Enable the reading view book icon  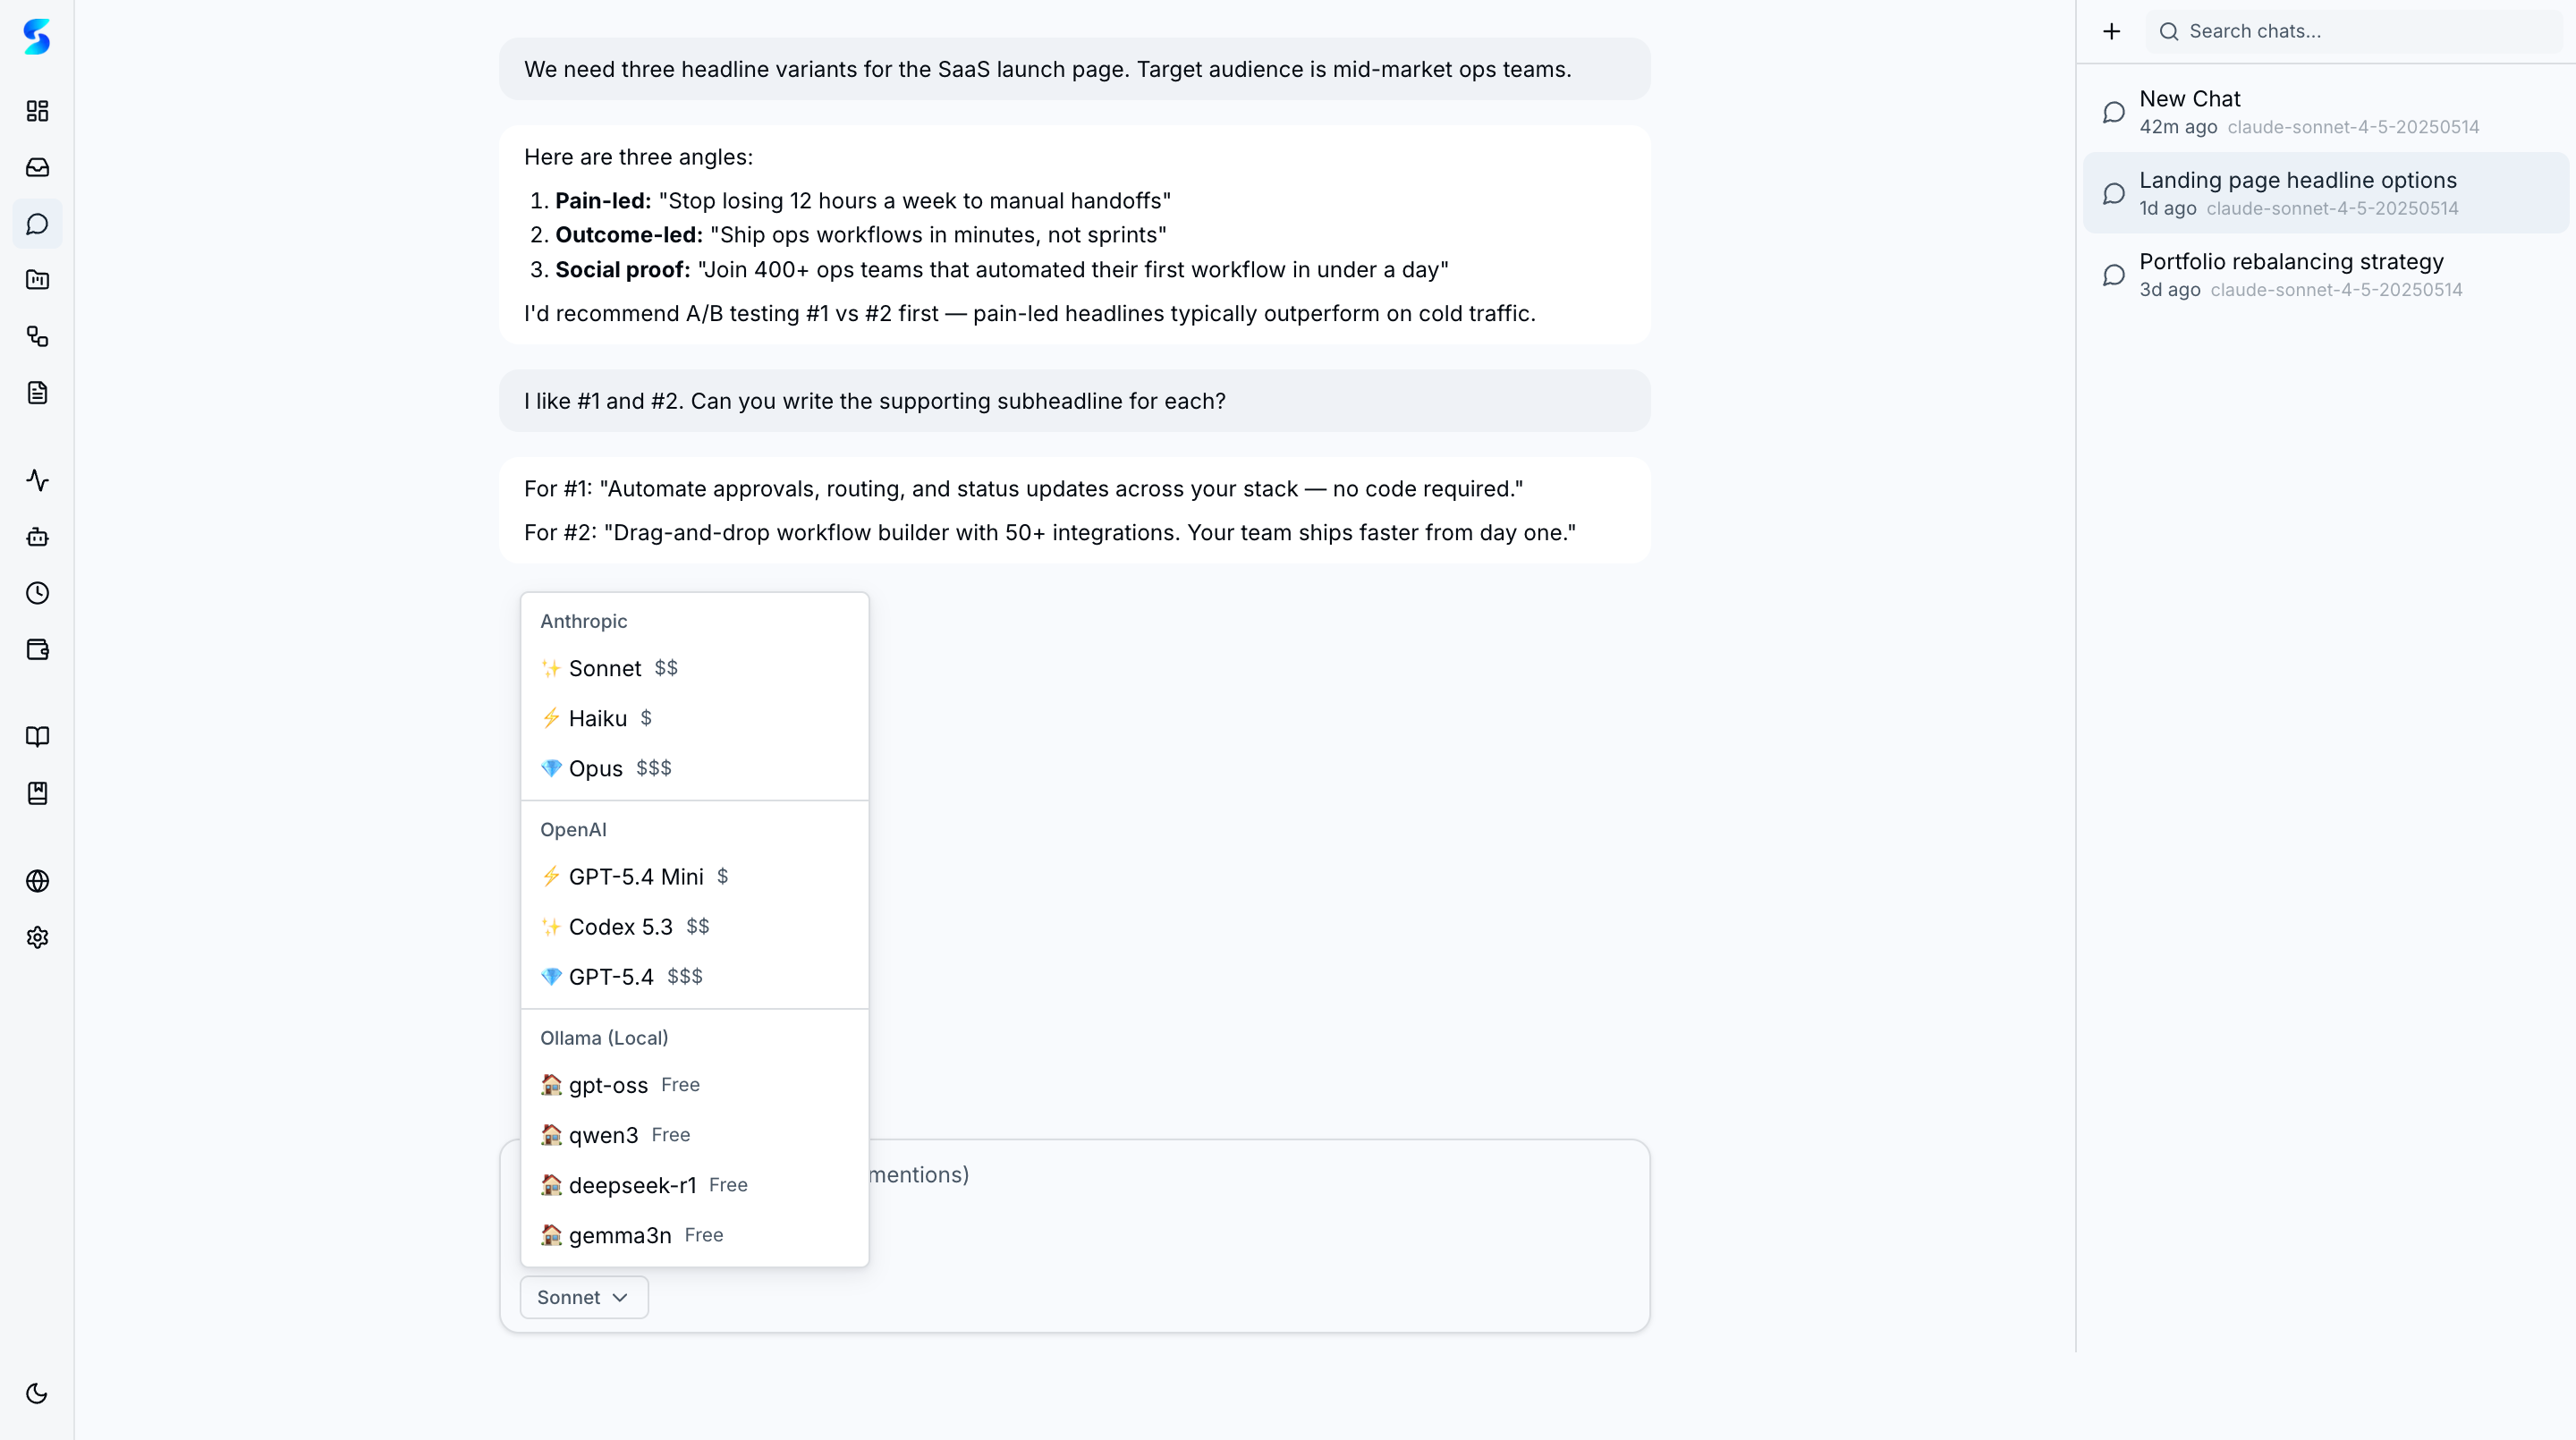click(x=37, y=737)
